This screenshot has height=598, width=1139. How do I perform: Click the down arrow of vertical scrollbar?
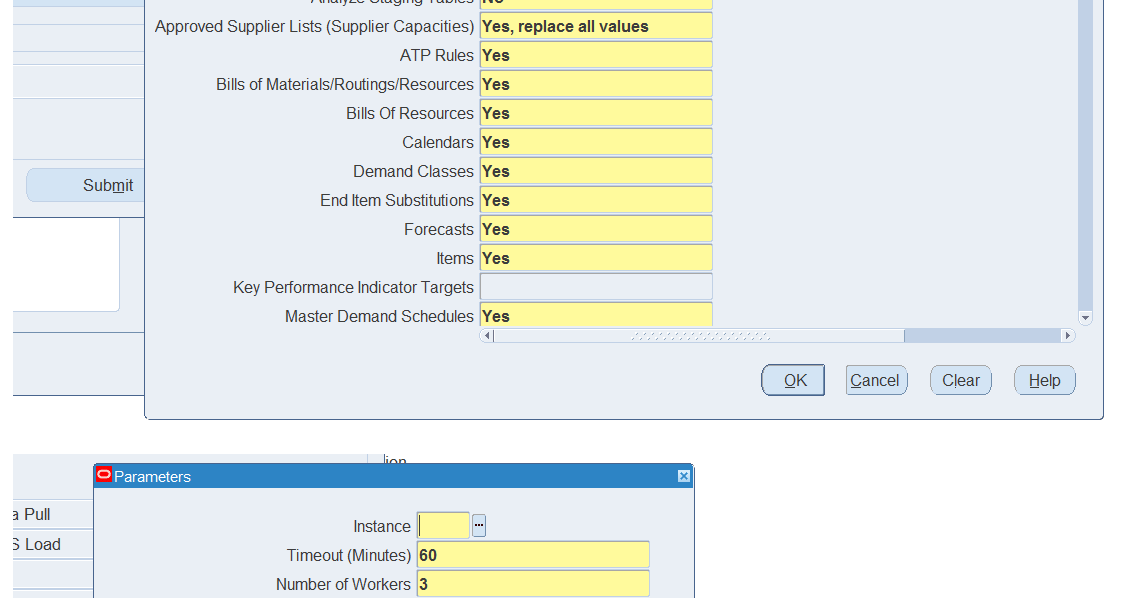click(x=1084, y=317)
